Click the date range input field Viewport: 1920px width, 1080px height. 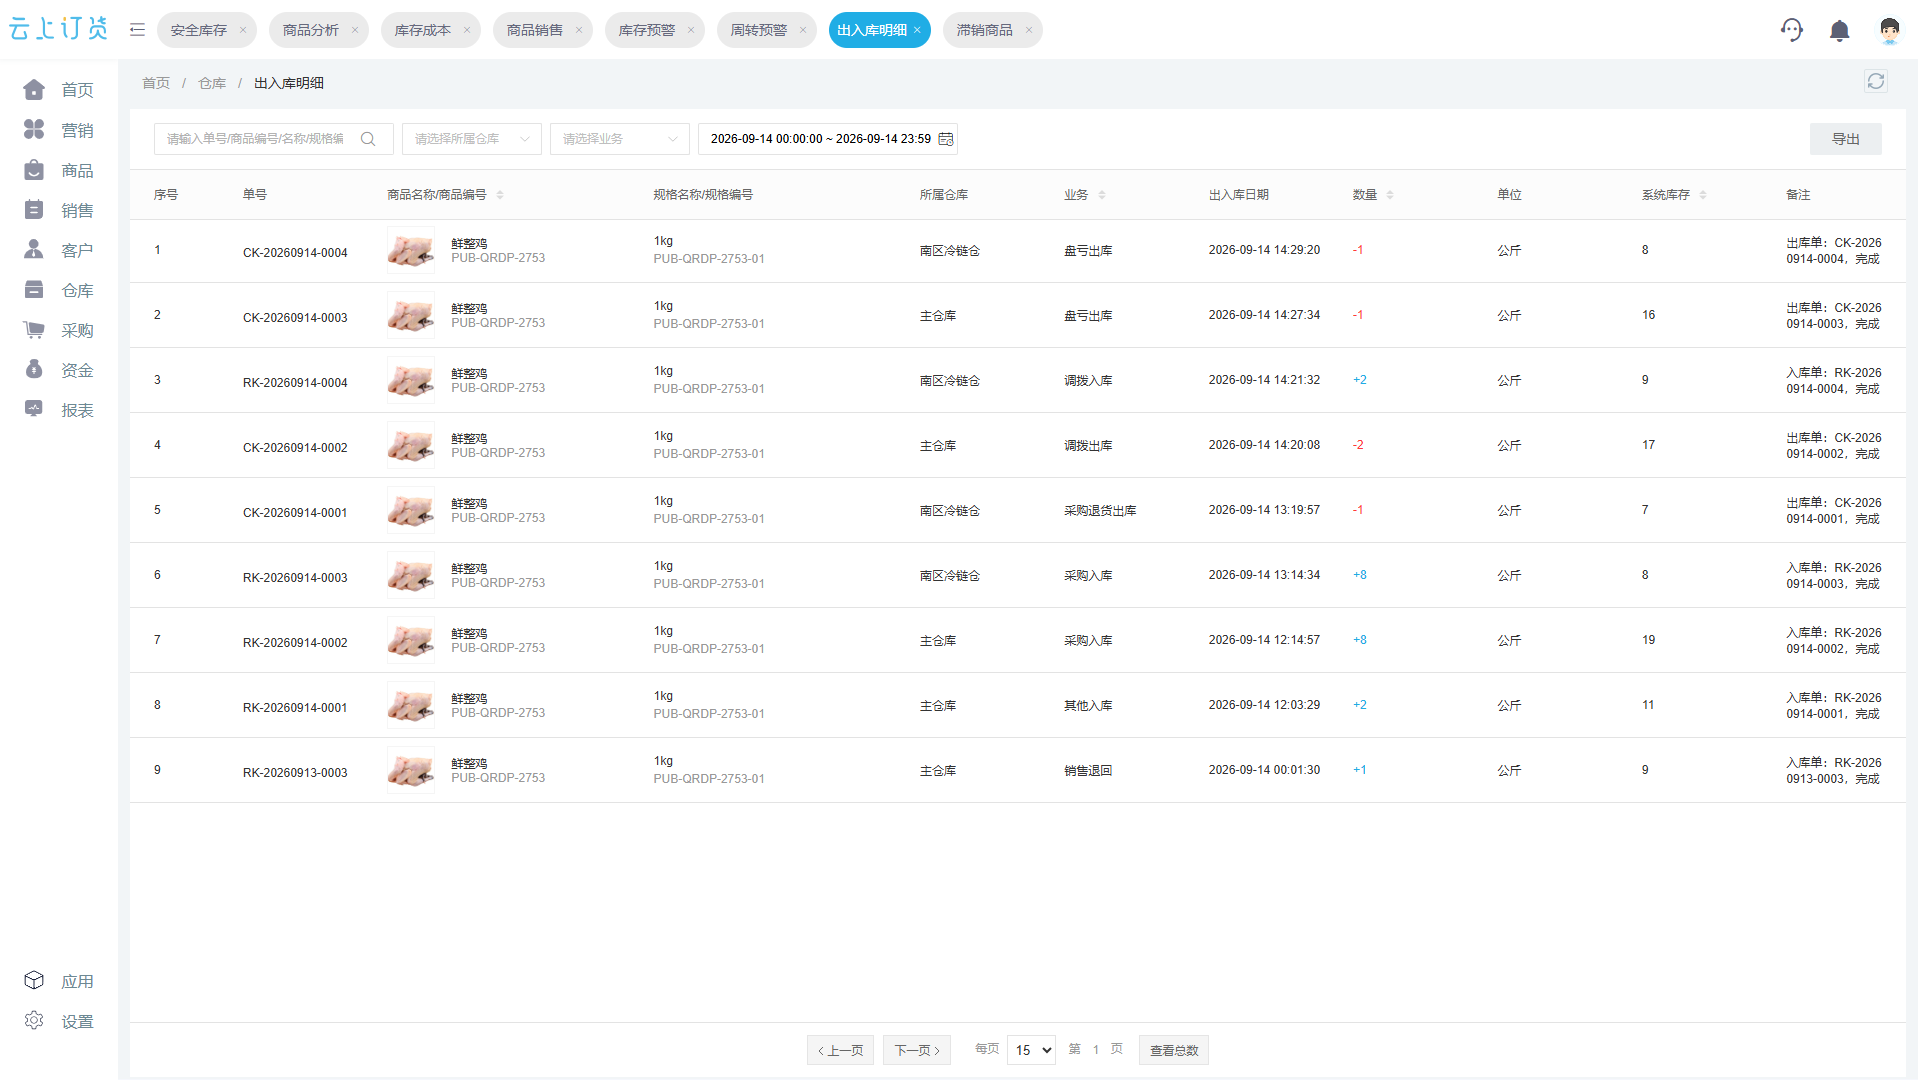(x=828, y=139)
